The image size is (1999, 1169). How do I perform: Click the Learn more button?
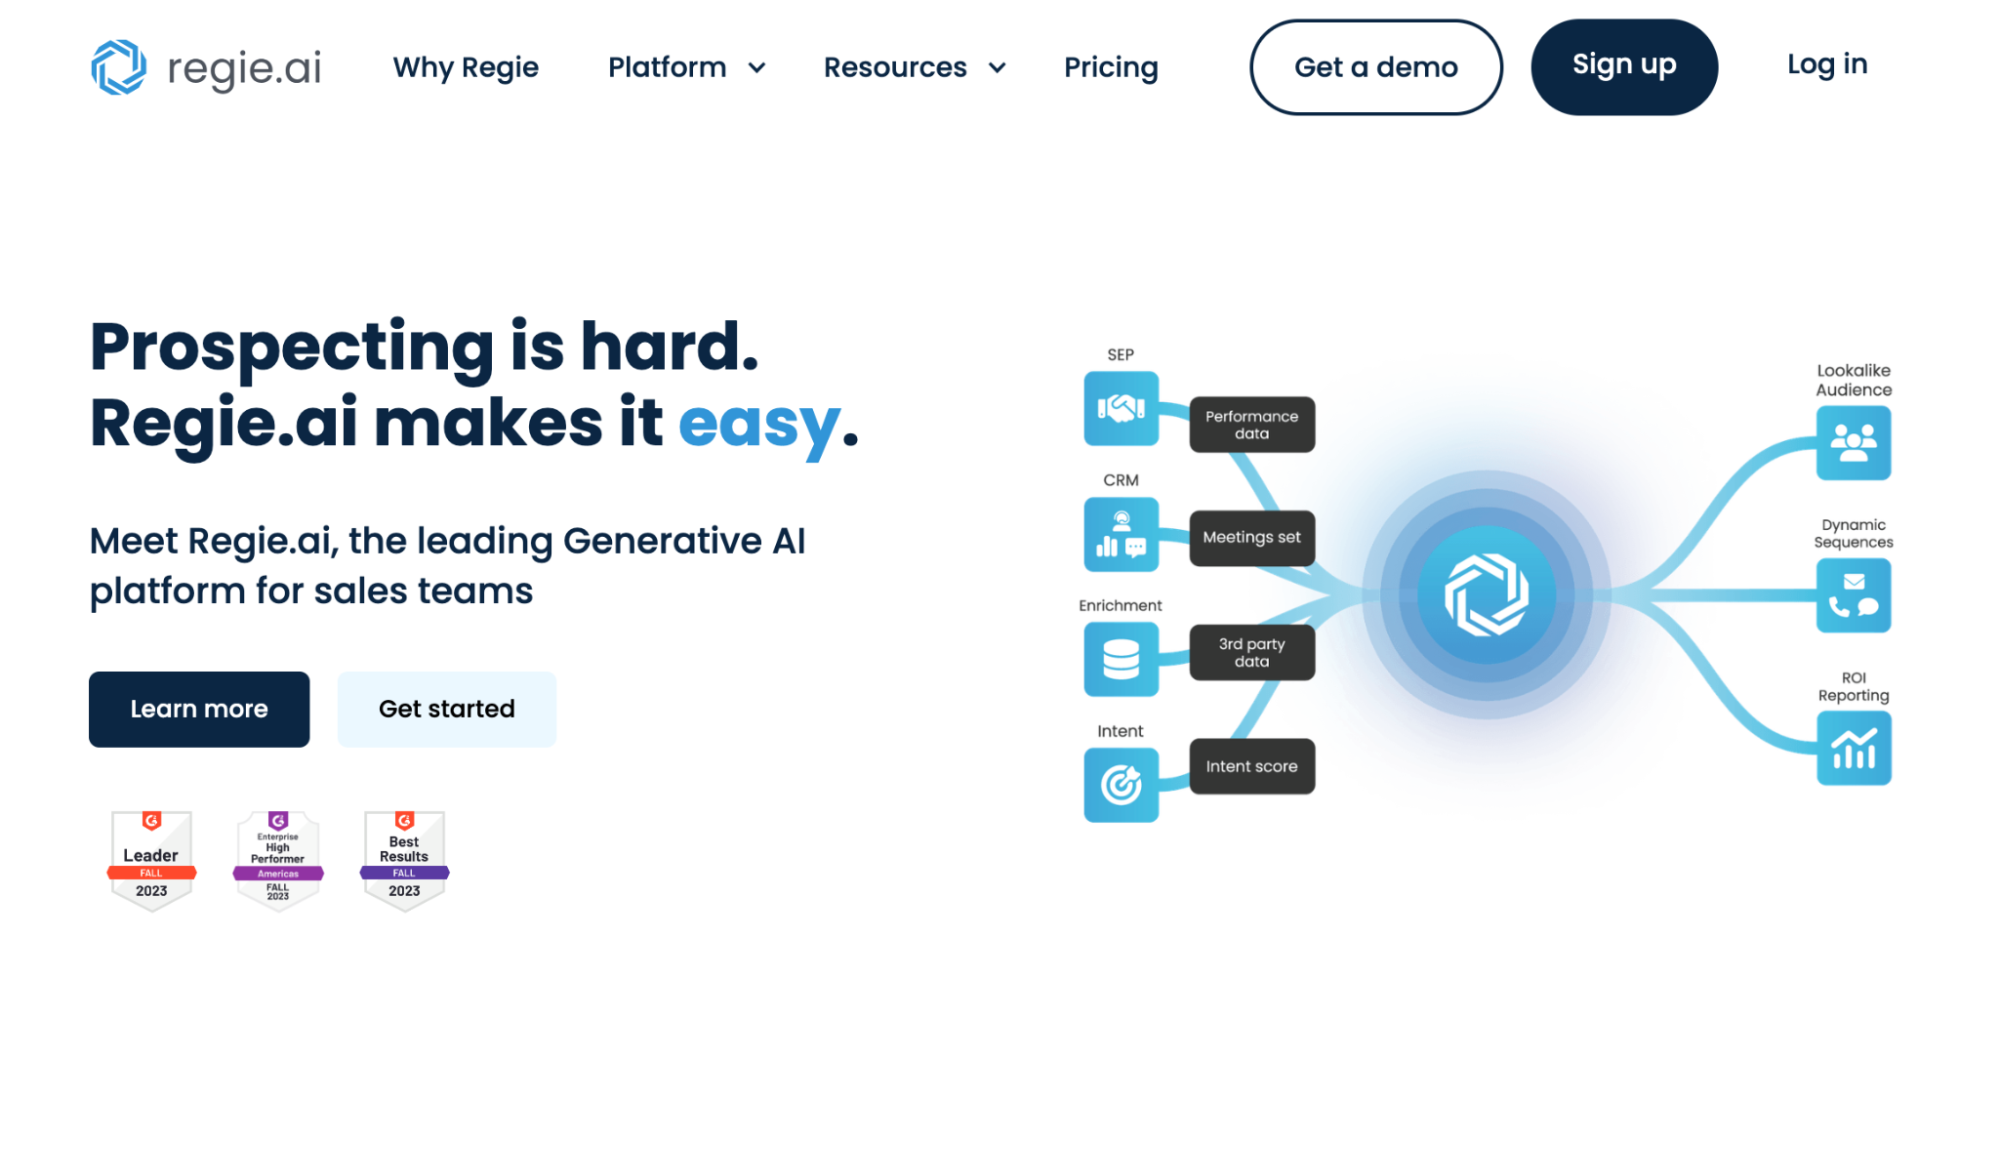click(199, 708)
